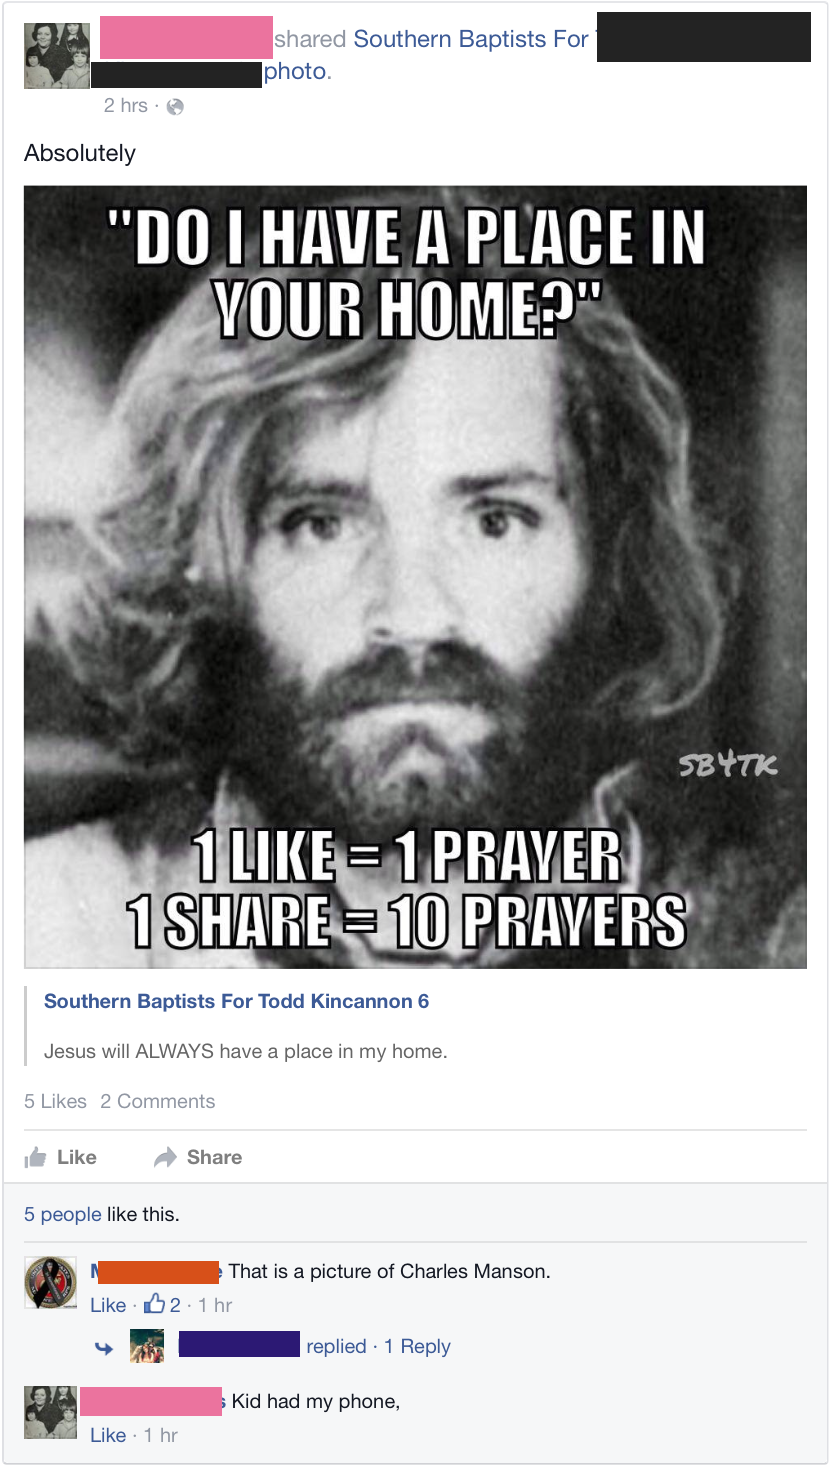Image resolution: width=834 pixels, height=1472 pixels.
Task: Click the blue thumbs-up icon showing 2 likes
Action: click(155, 1304)
